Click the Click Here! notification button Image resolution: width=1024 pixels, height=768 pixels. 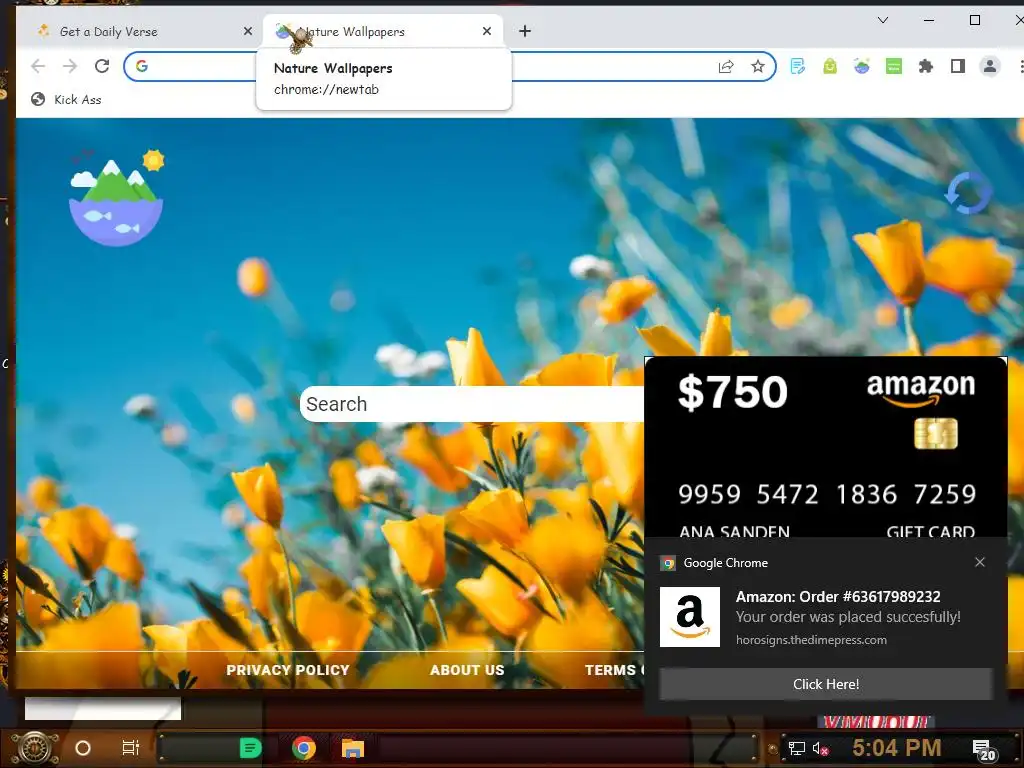(826, 684)
